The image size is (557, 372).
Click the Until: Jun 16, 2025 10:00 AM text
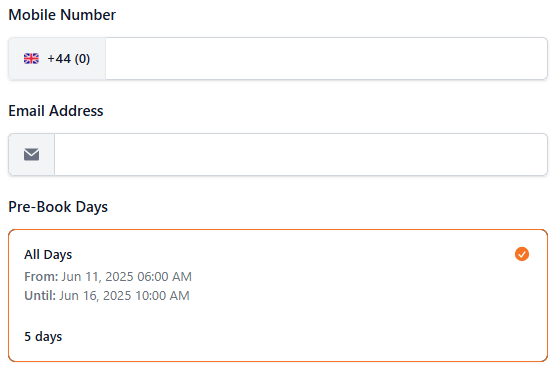107,296
